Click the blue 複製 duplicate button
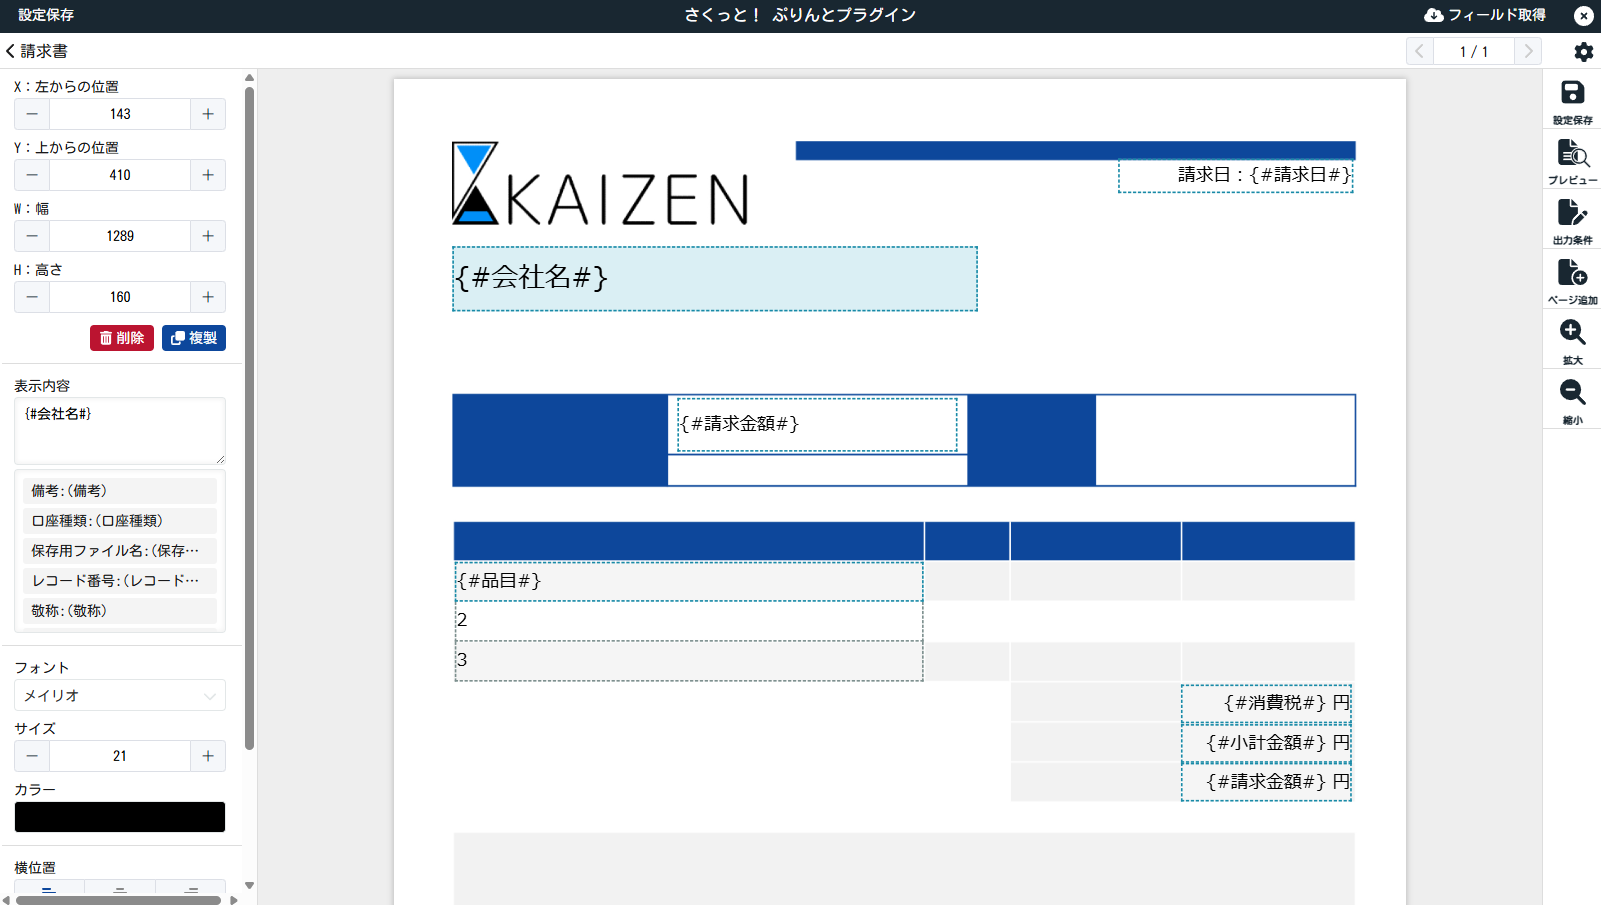Image resolution: width=1601 pixels, height=905 pixels. coord(194,338)
